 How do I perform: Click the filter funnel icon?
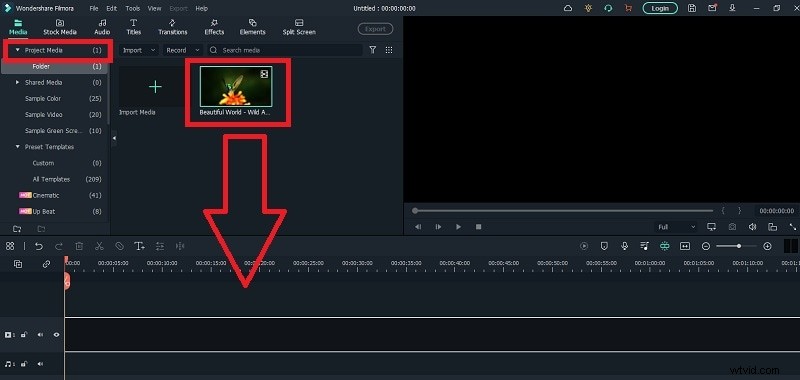coord(373,50)
